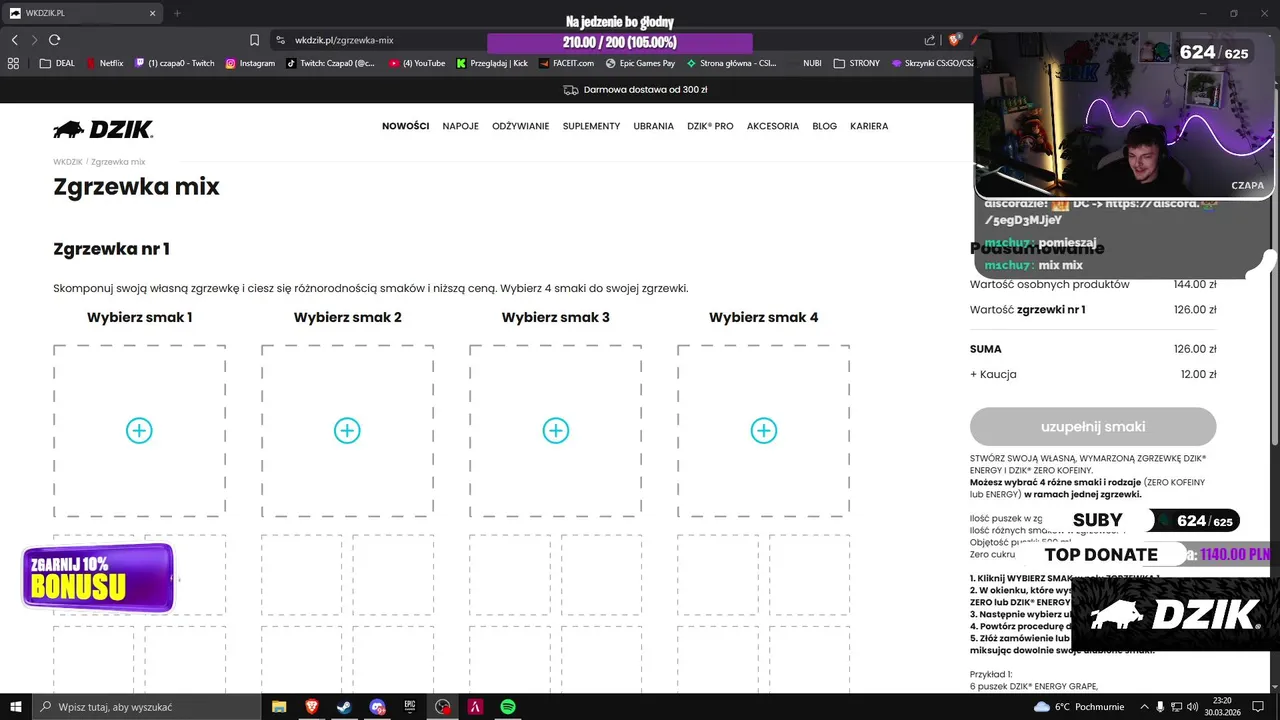Open a new tab with the plus button

(x=177, y=13)
